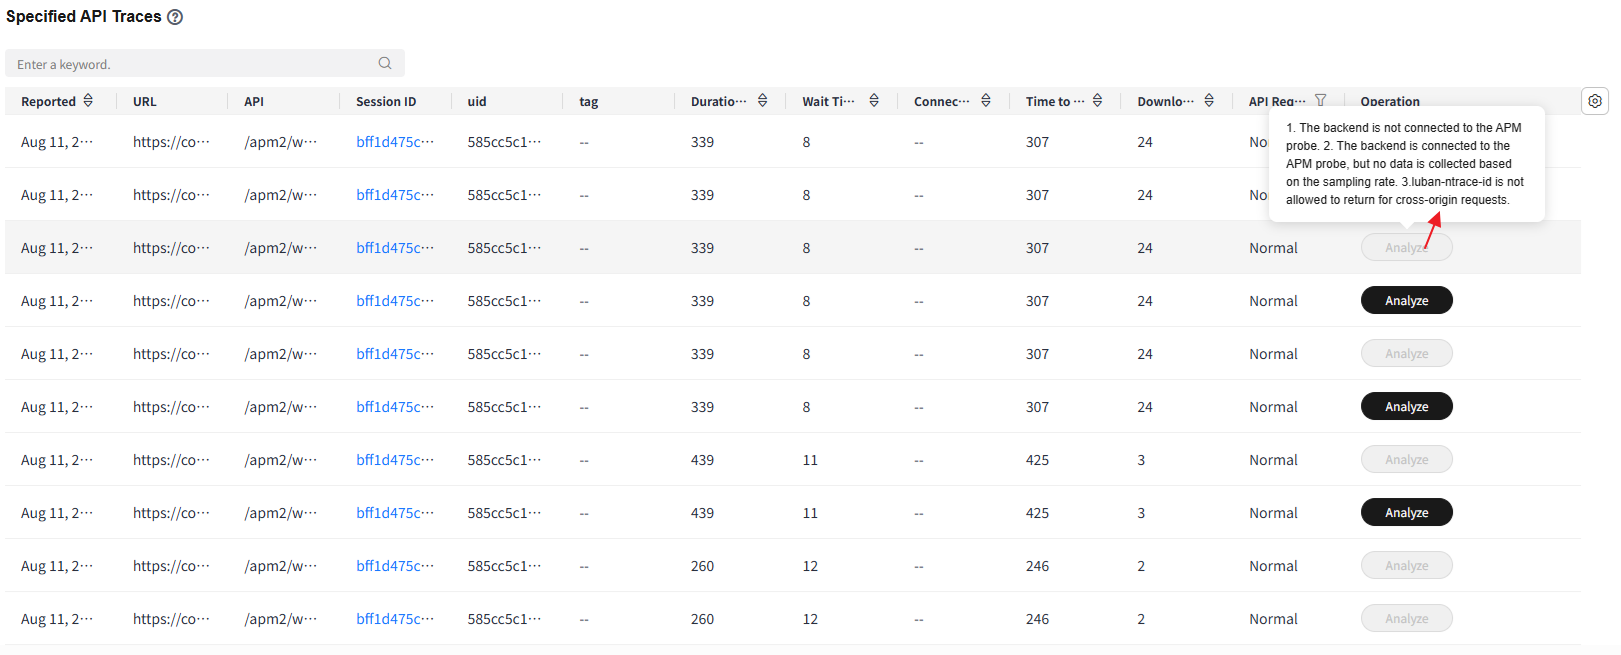This screenshot has width=1621, height=655.
Task: Click the Session ID column header
Action: (x=386, y=101)
